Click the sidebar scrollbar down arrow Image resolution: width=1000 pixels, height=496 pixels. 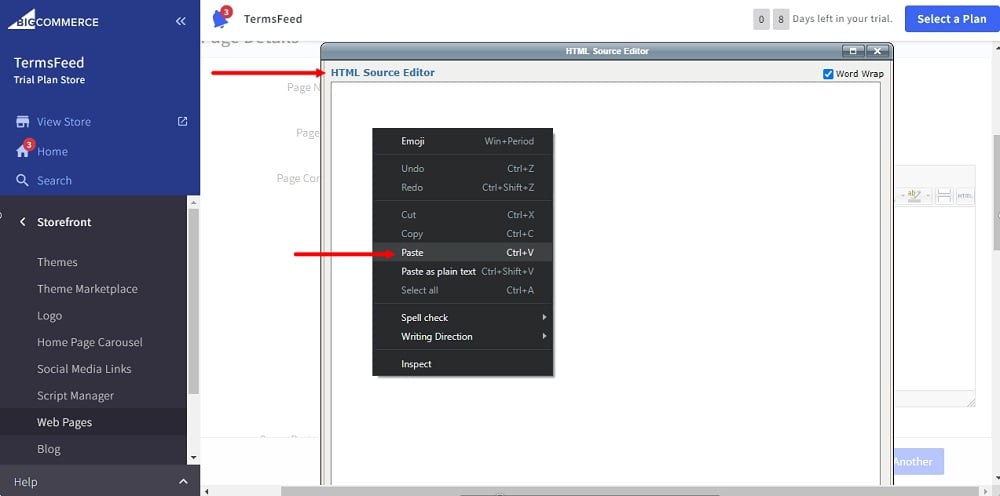pyautogui.click(x=194, y=458)
